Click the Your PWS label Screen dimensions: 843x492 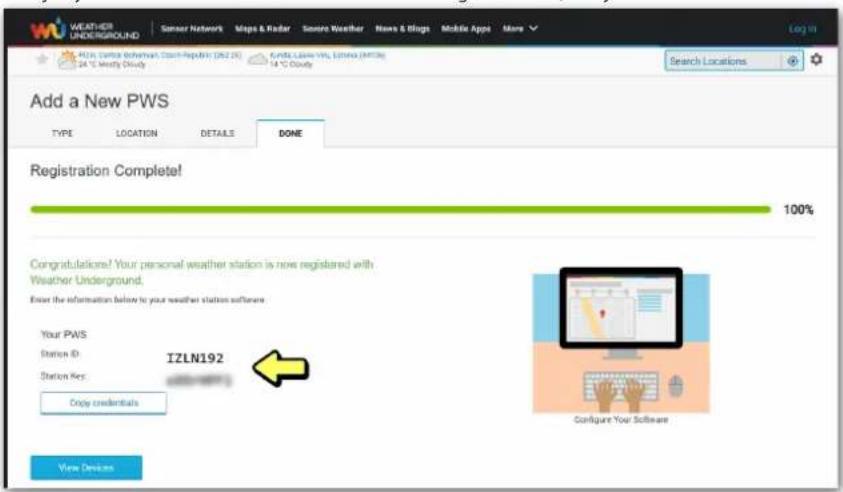coord(63,334)
